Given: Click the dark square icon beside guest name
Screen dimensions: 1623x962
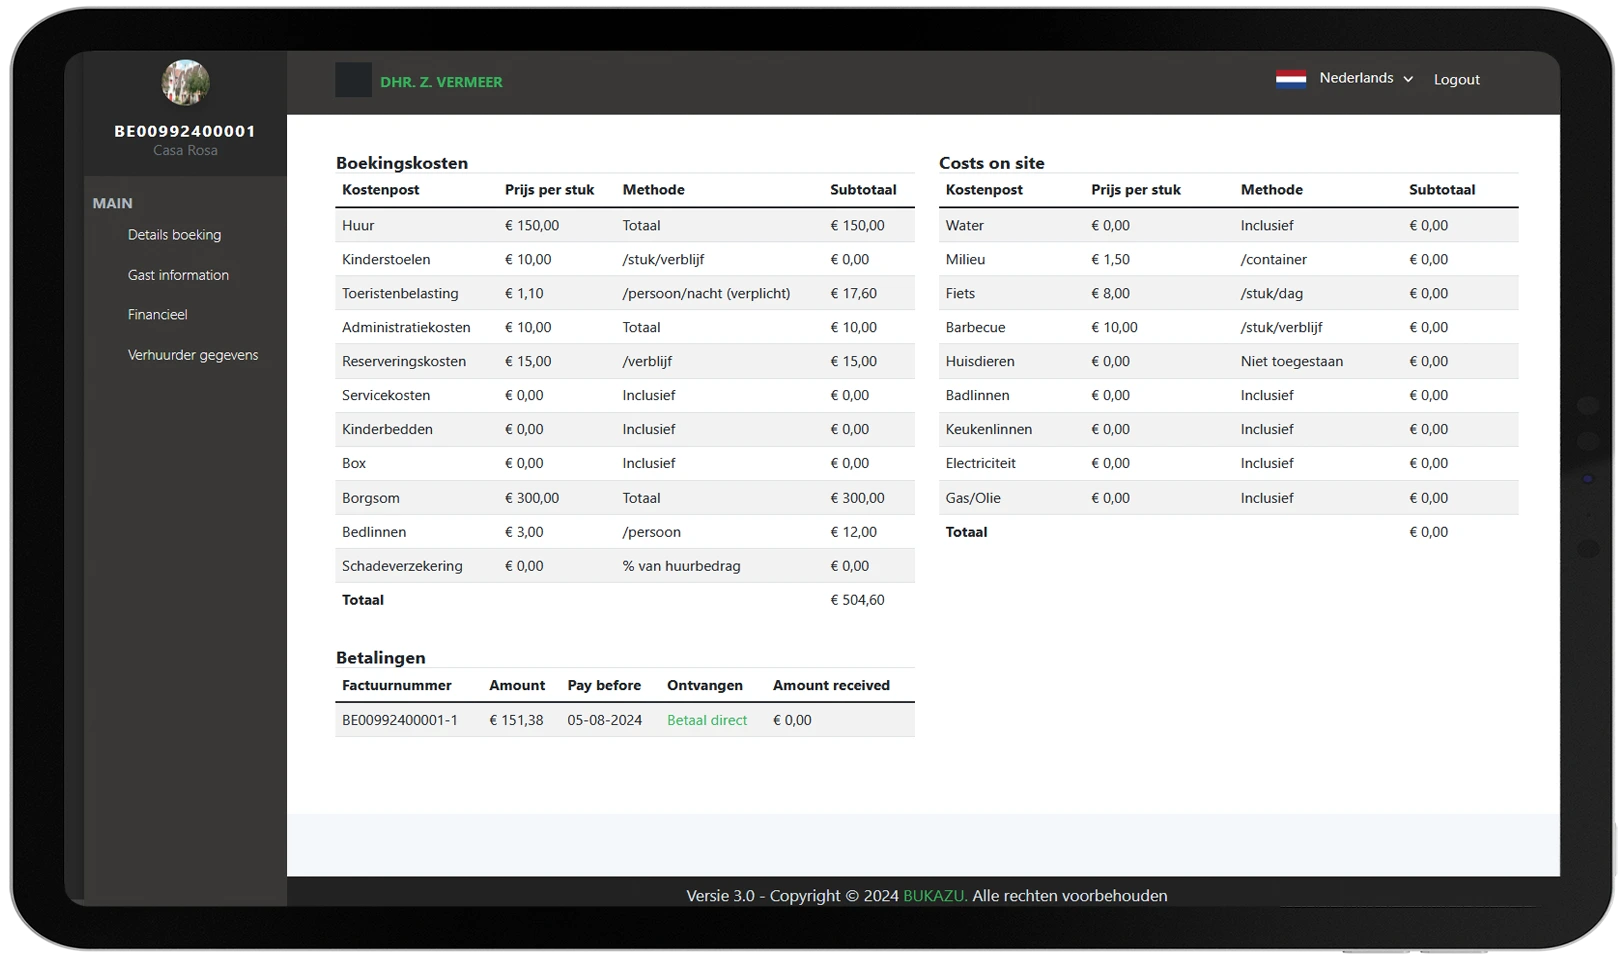Looking at the screenshot, I should (x=353, y=80).
